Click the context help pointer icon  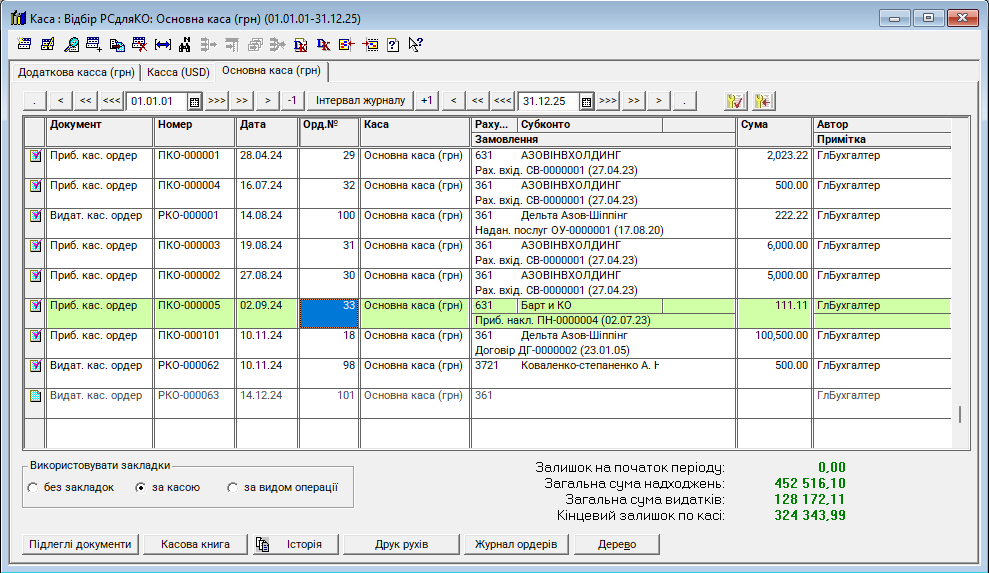tap(416, 45)
